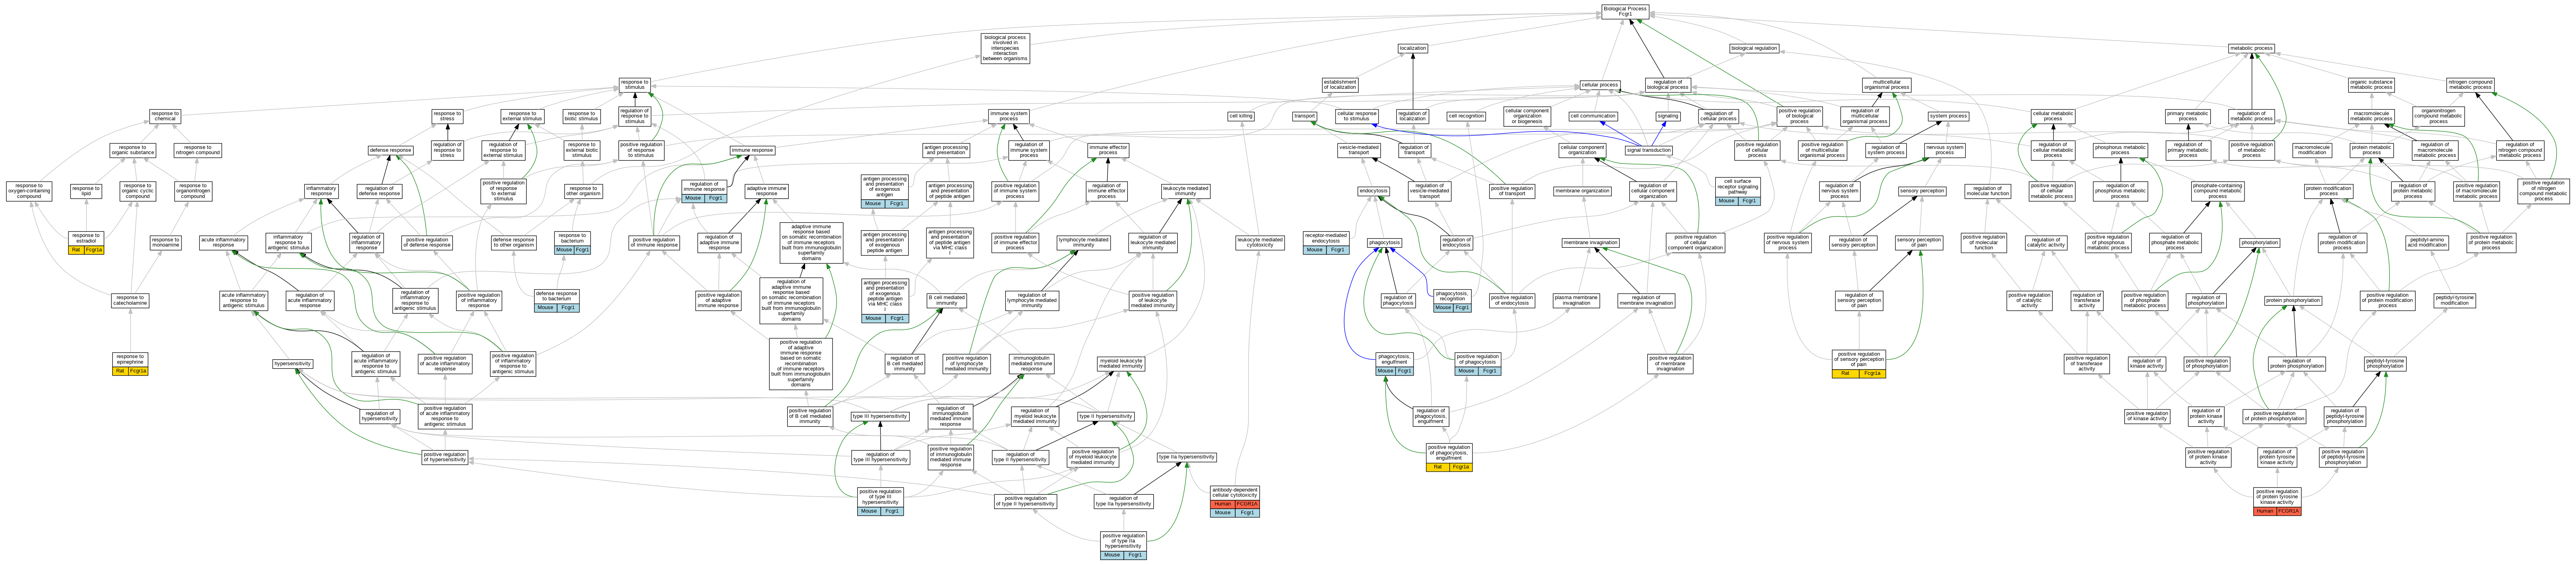
Task: Click the 'immune system process' node
Action: coord(1008,116)
